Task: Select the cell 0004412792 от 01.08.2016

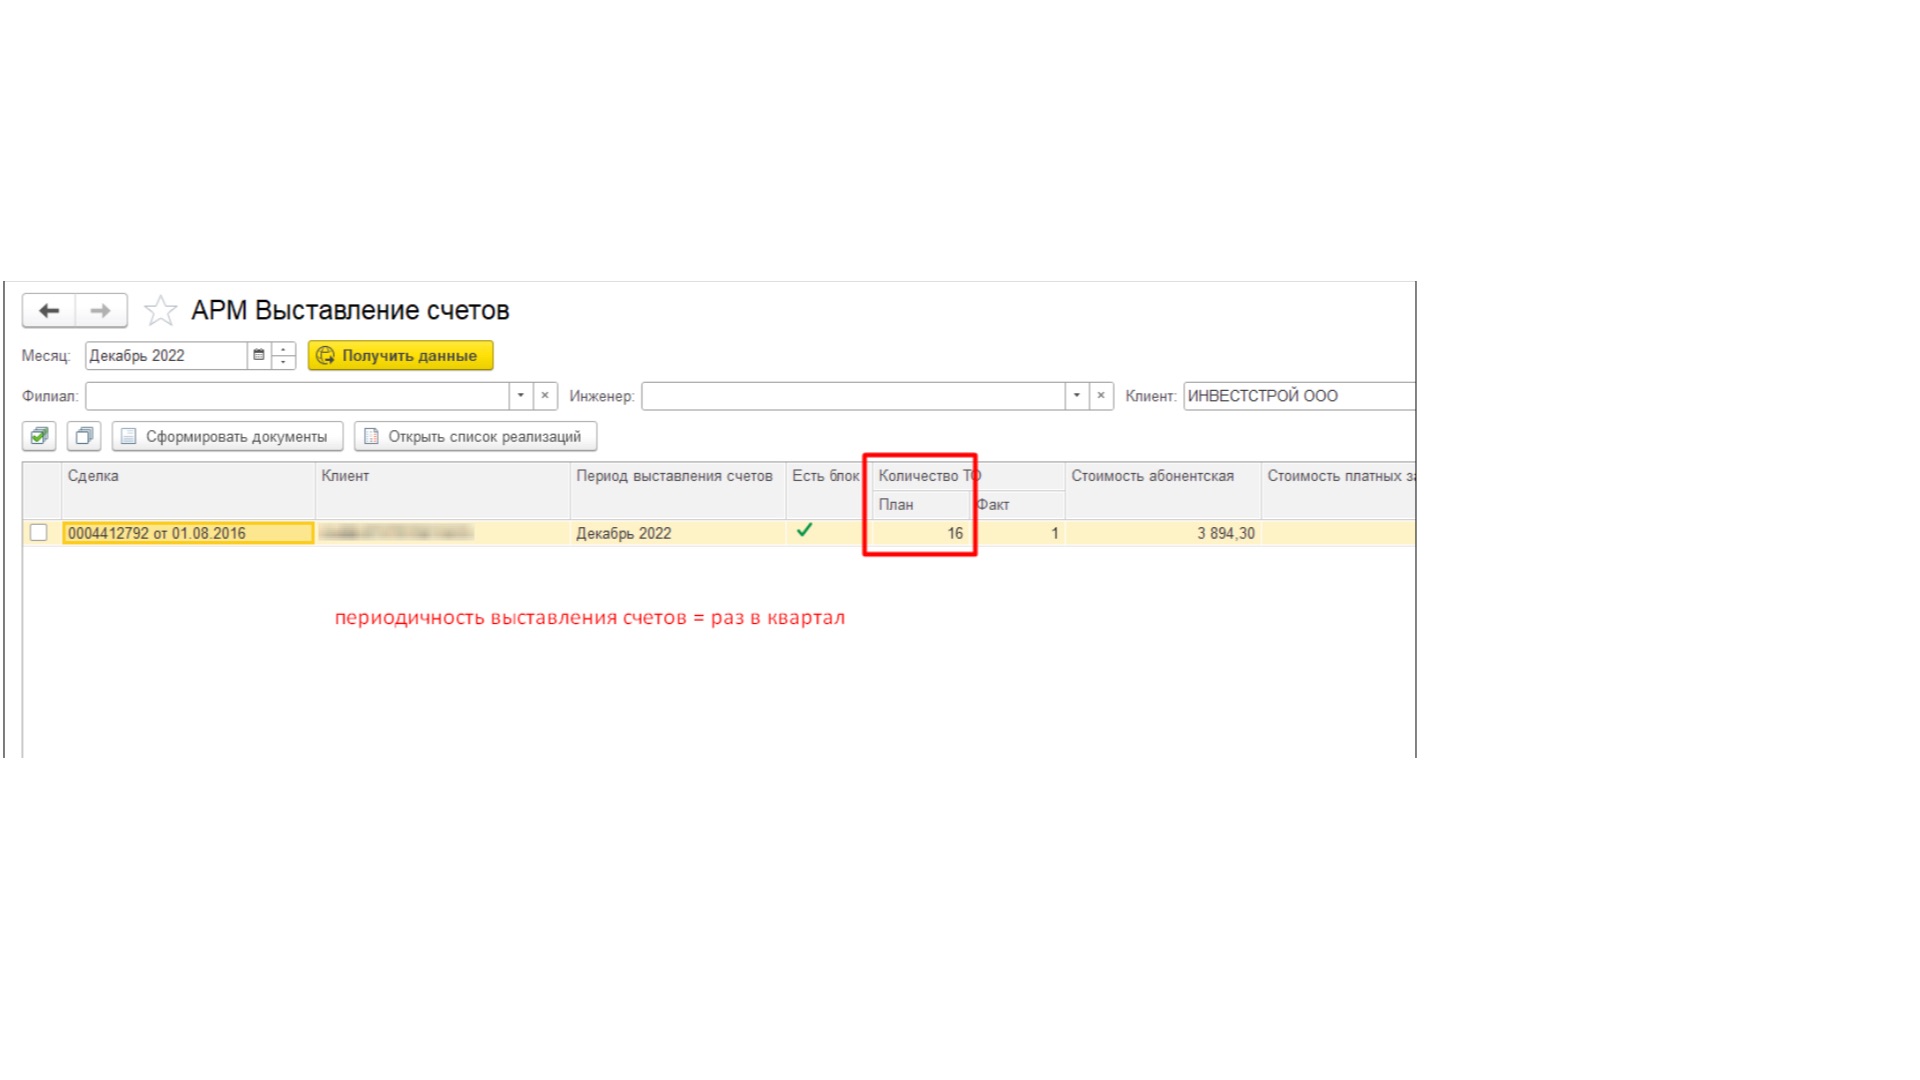Action: pyautogui.click(x=188, y=533)
